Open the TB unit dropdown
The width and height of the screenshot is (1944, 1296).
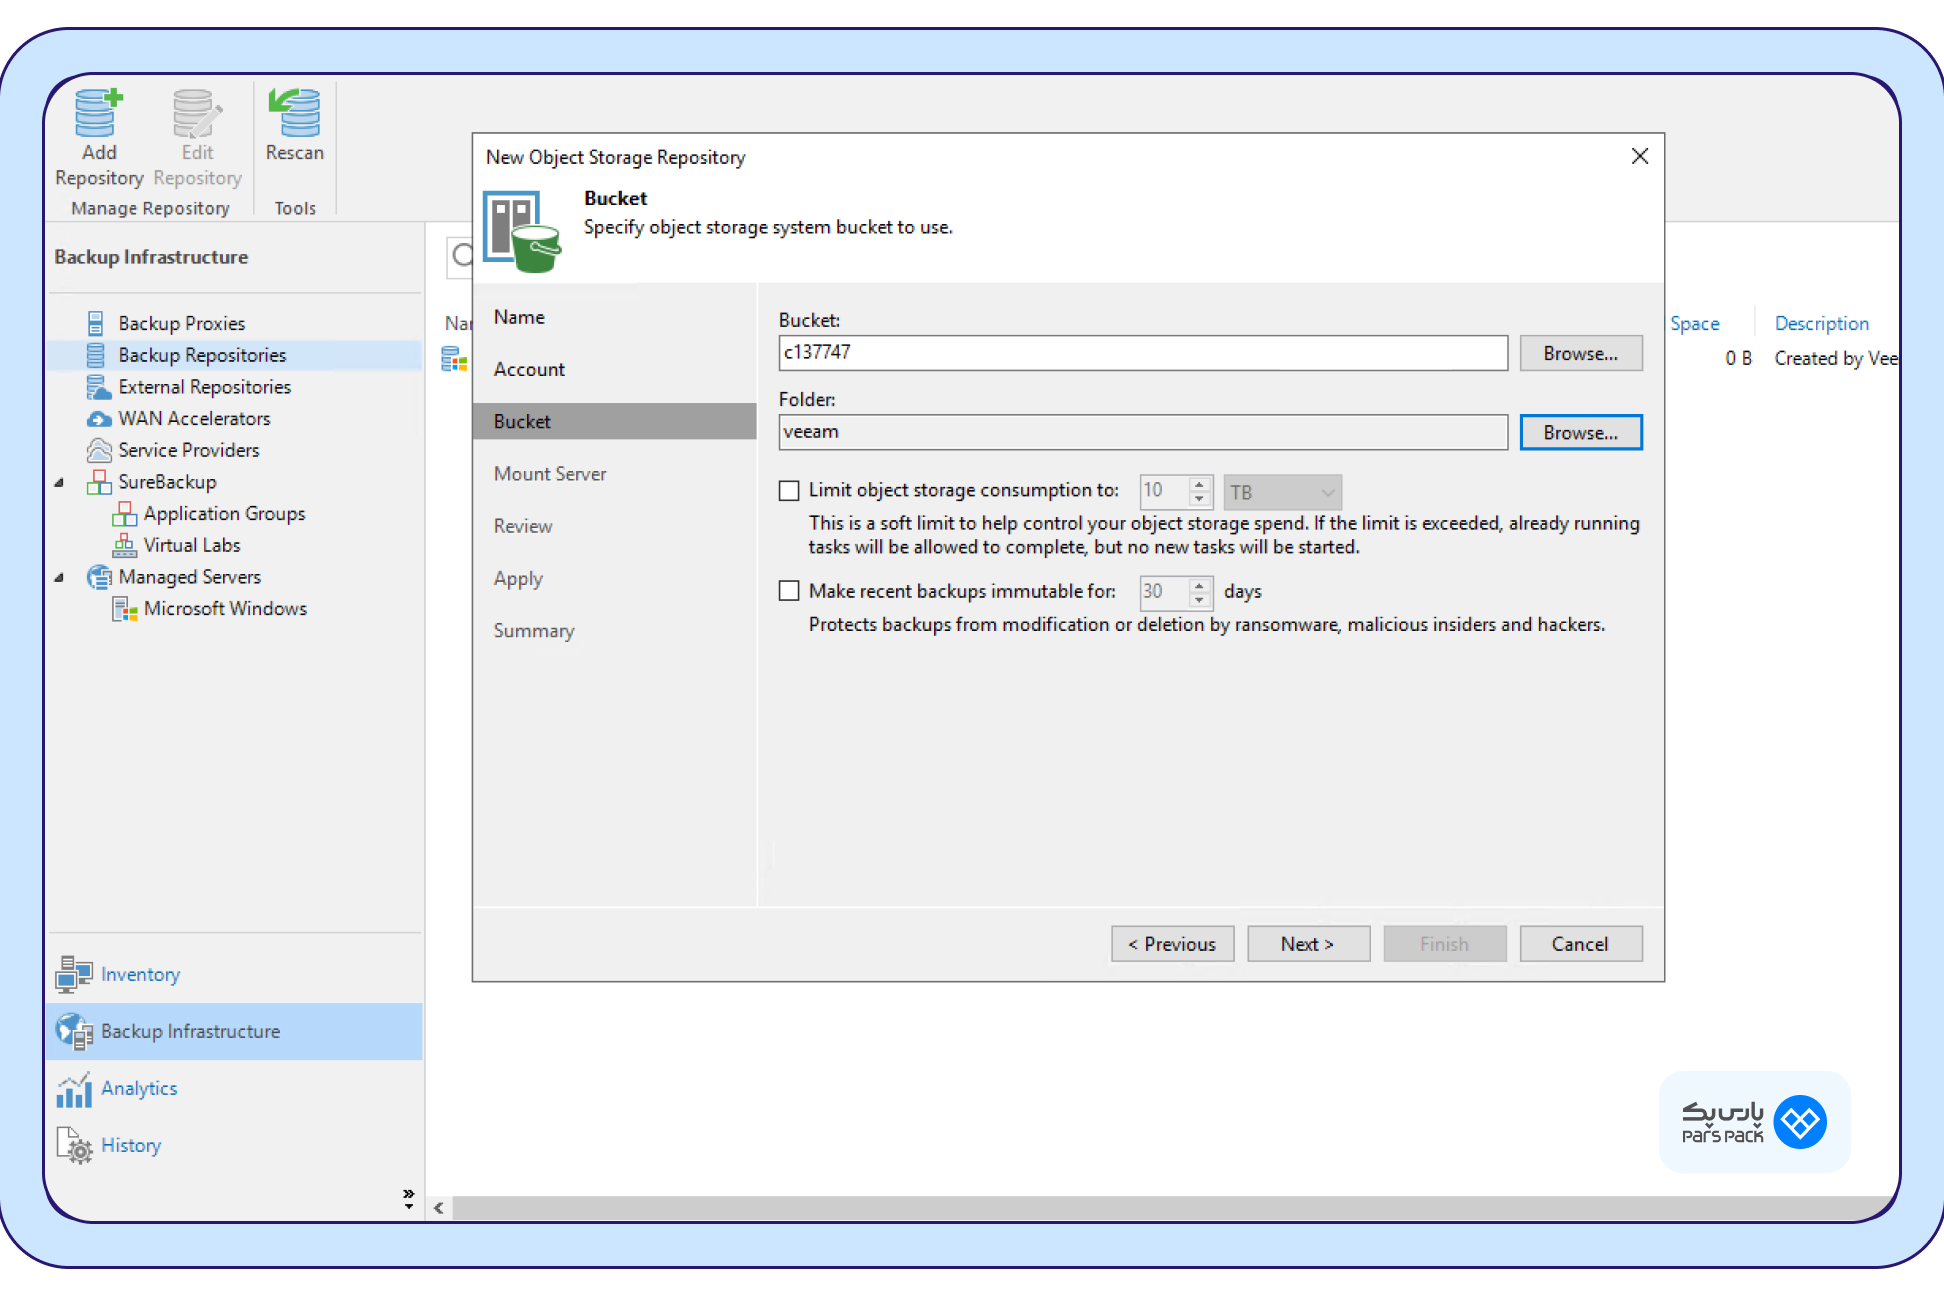(x=1282, y=492)
